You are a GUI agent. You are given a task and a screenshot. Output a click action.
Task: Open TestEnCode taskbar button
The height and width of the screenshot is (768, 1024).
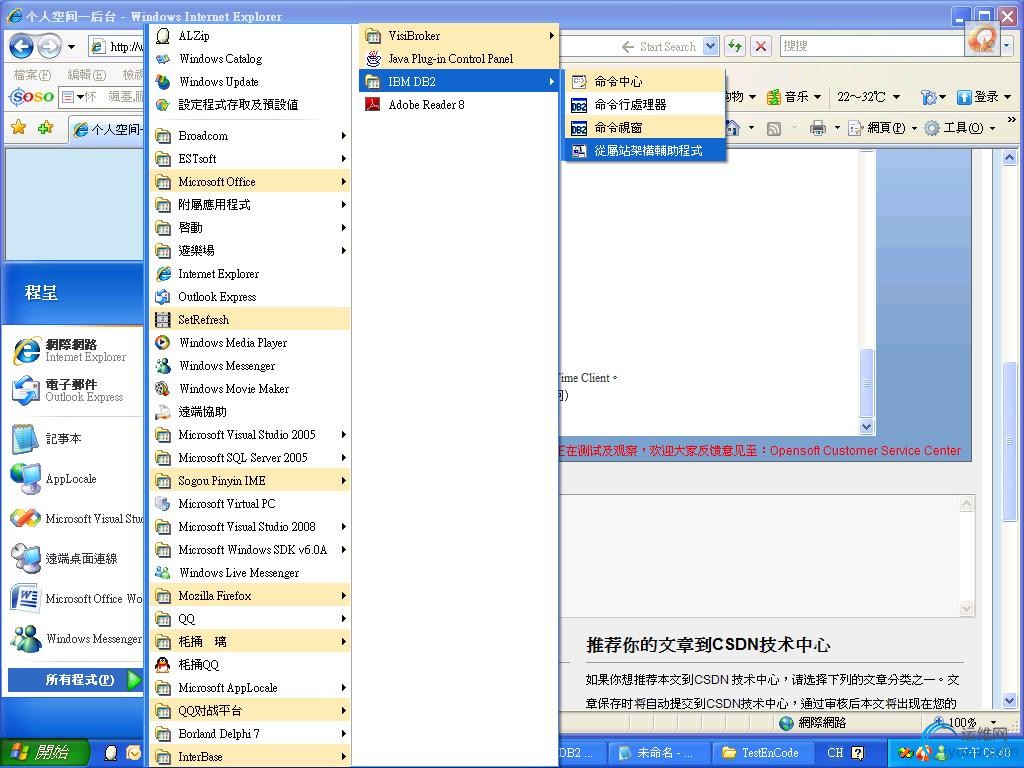coord(763,753)
